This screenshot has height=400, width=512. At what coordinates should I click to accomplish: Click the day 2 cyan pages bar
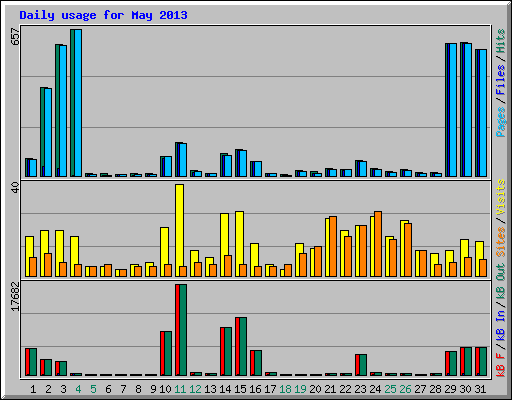(x=48, y=132)
